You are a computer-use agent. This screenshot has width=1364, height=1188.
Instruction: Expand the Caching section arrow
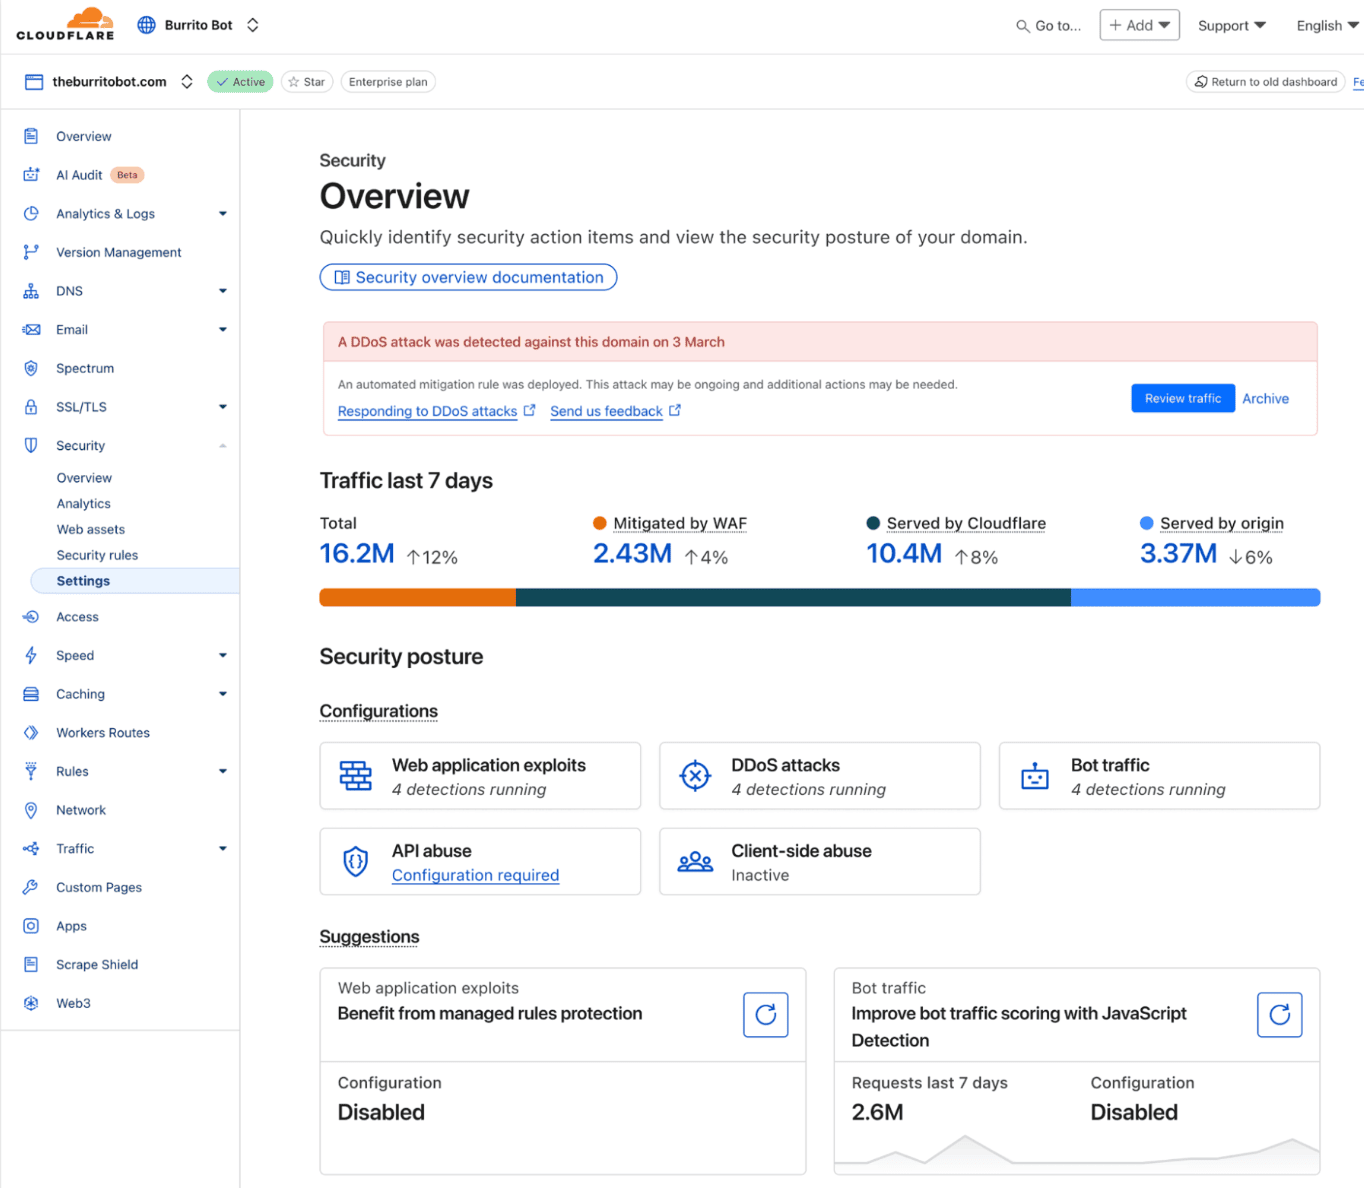click(223, 694)
